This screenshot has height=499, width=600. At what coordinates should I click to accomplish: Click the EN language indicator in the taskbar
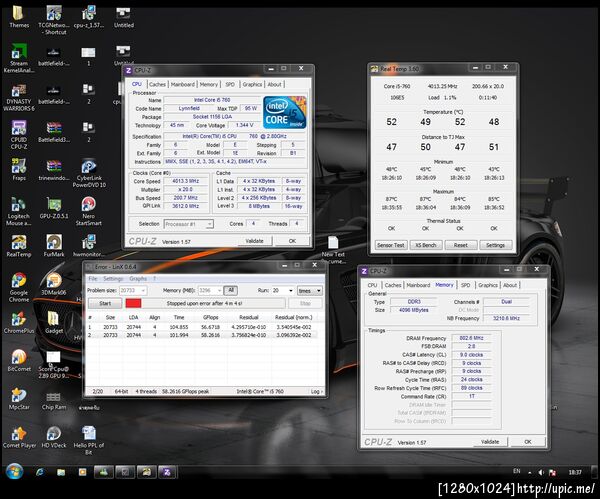pyautogui.click(x=517, y=471)
